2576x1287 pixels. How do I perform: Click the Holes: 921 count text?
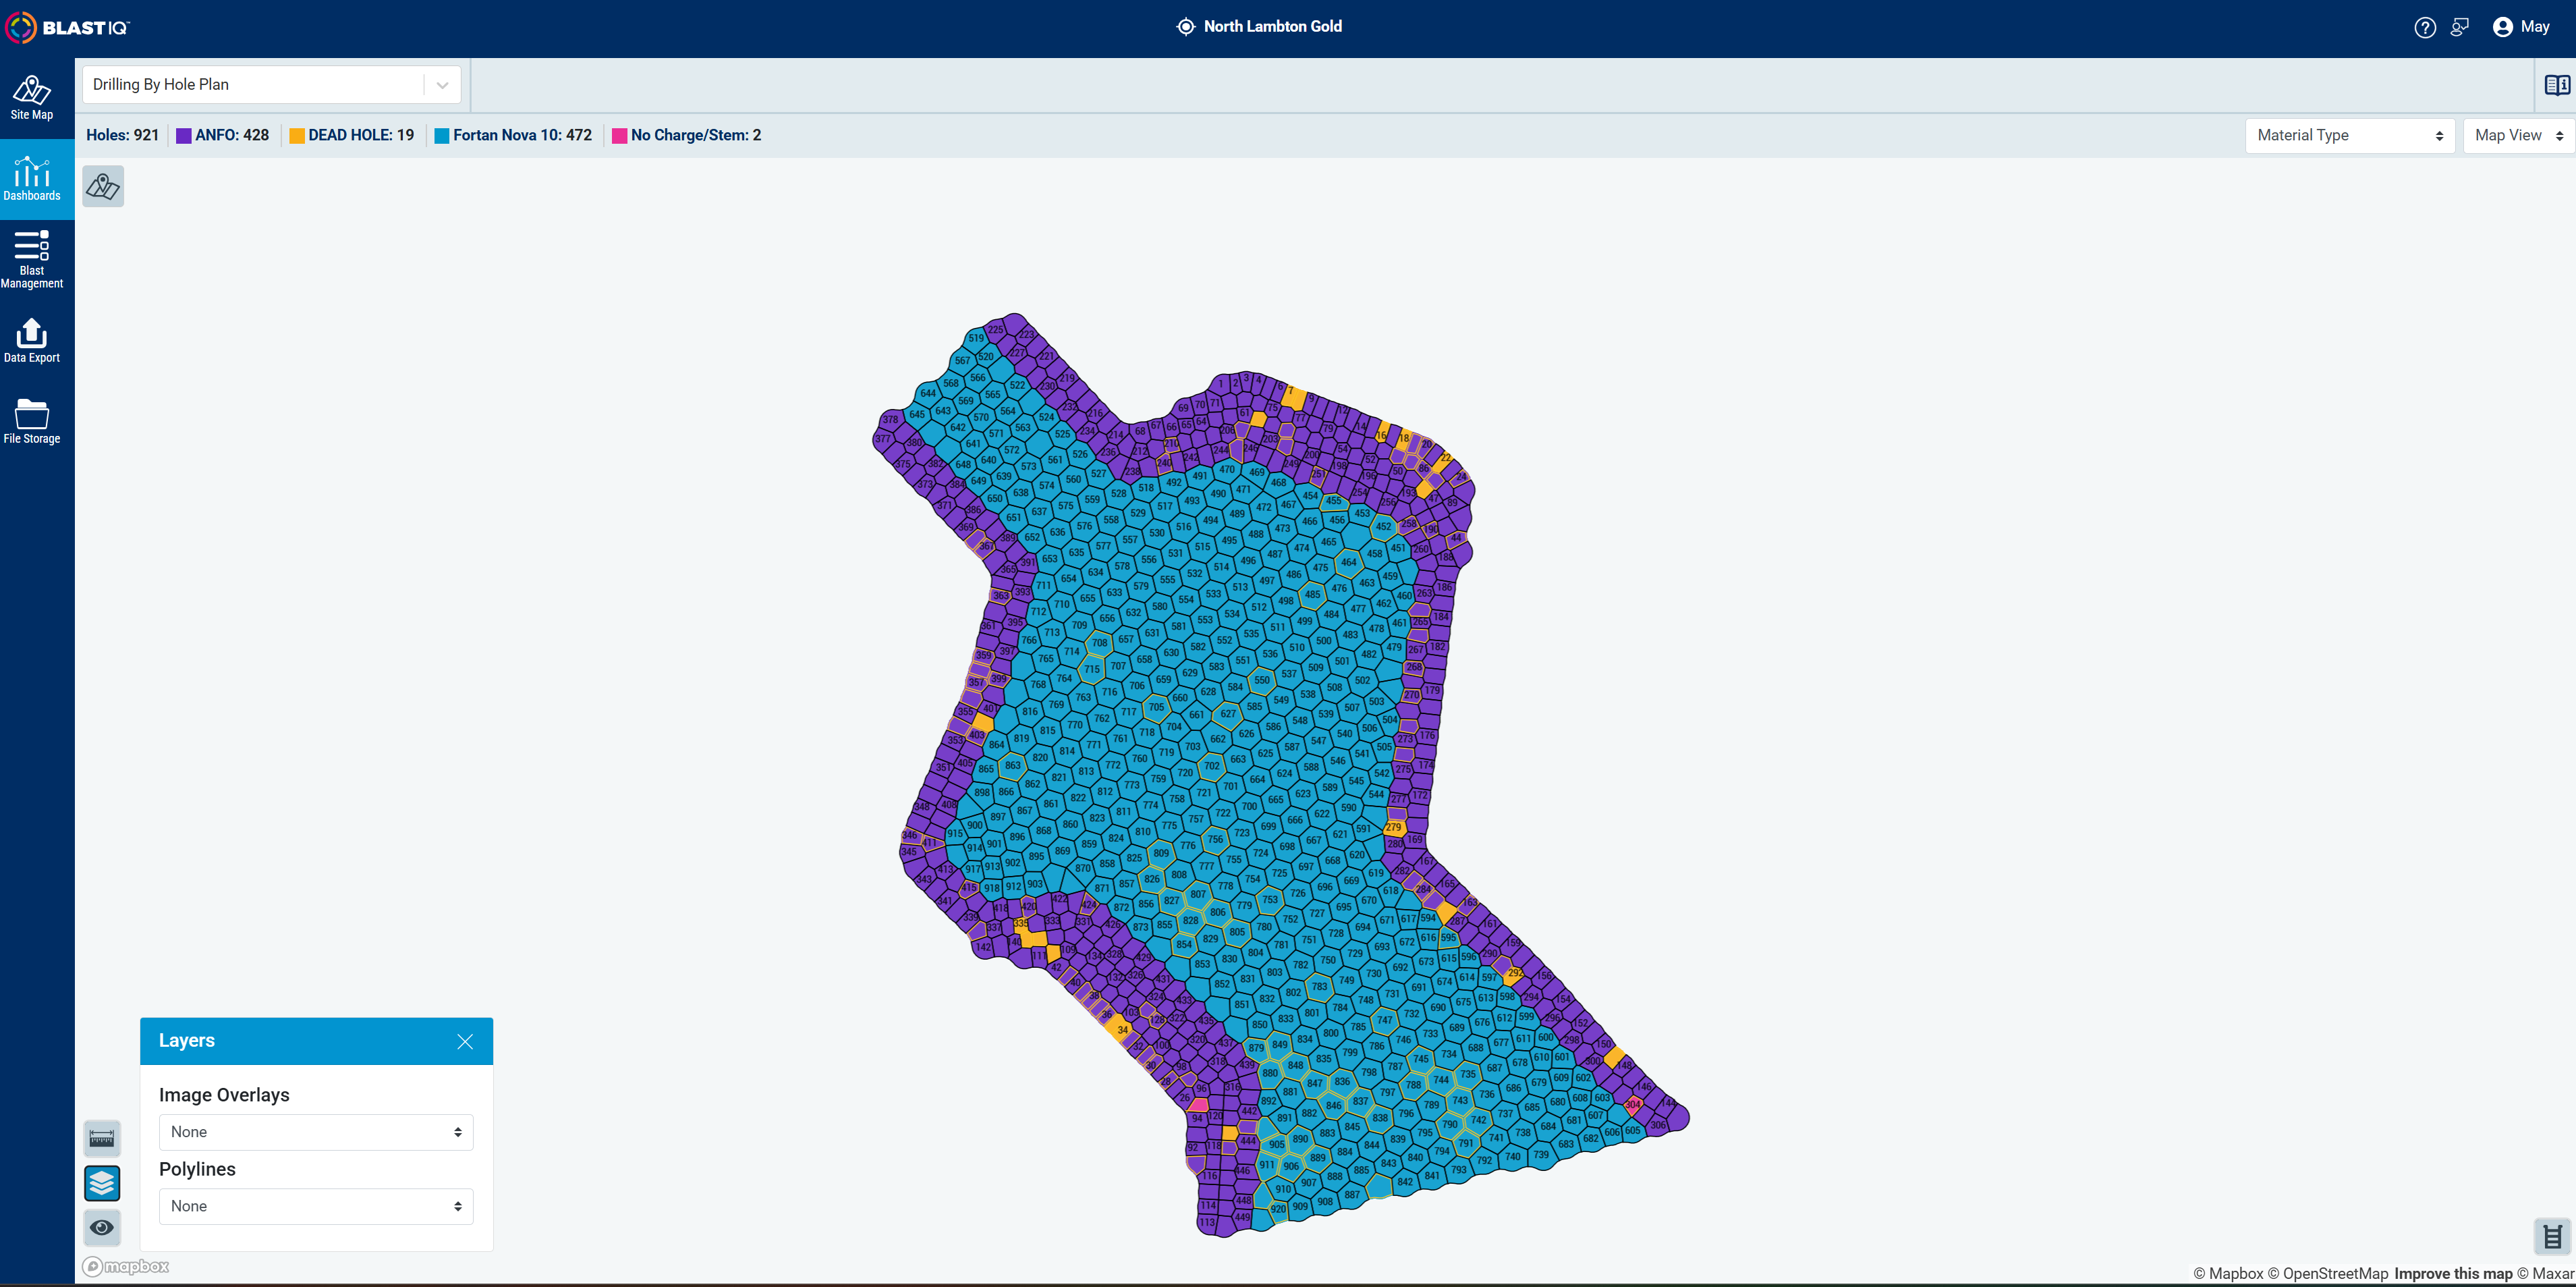click(122, 135)
